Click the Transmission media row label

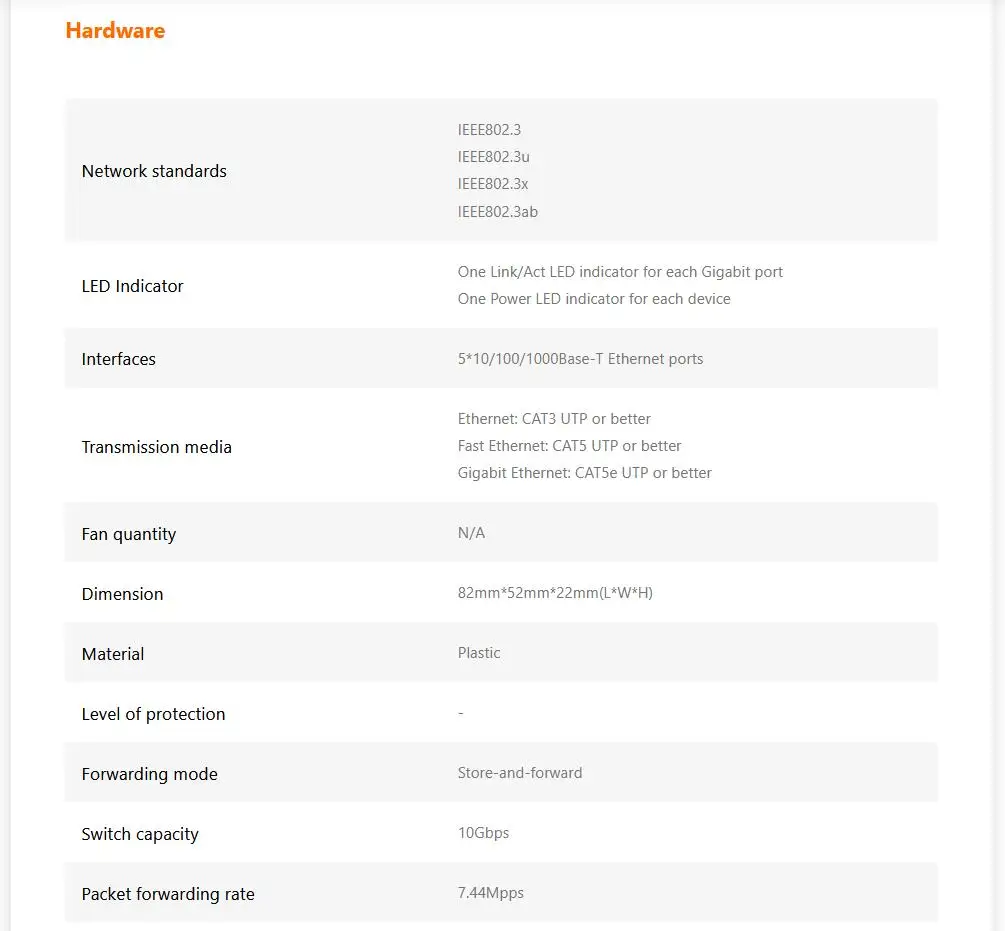(156, 447)
